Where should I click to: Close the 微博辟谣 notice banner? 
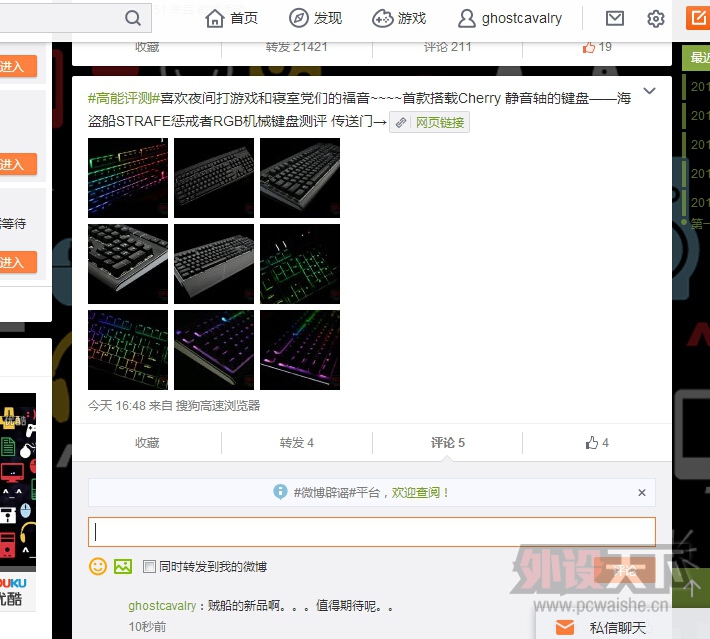[642, 493]
